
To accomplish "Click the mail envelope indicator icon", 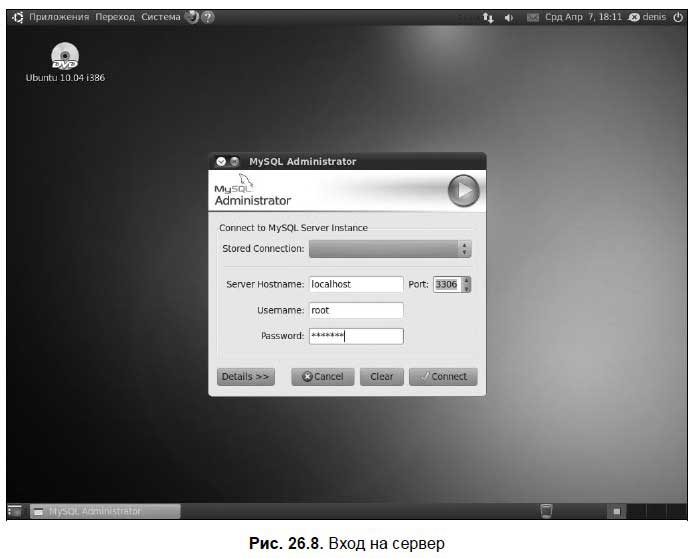I will (x=532, y=18).
